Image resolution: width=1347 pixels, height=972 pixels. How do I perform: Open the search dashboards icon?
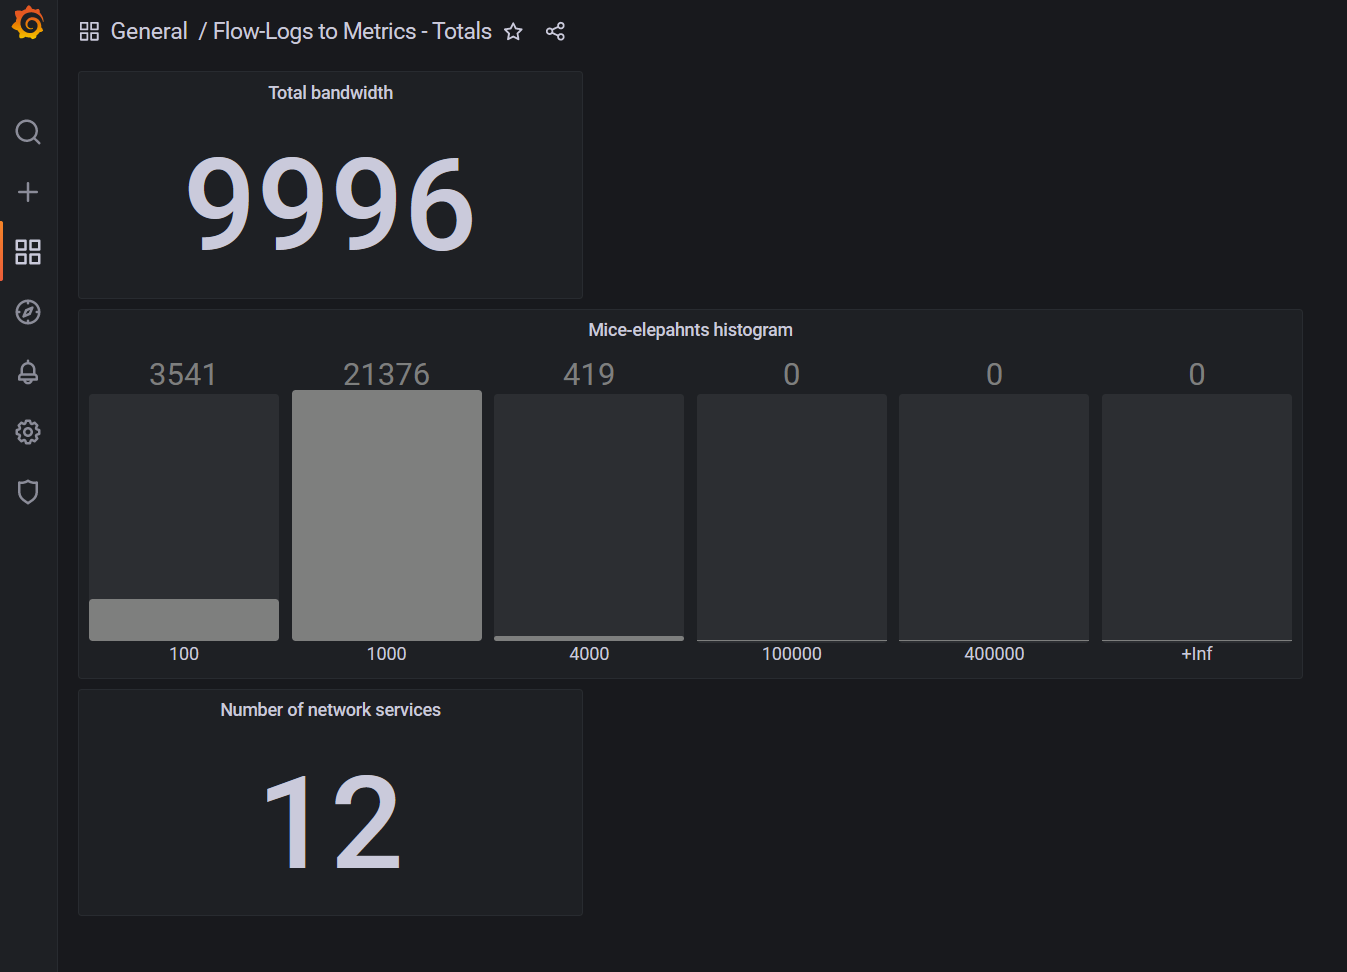click(x=28, y=132)
